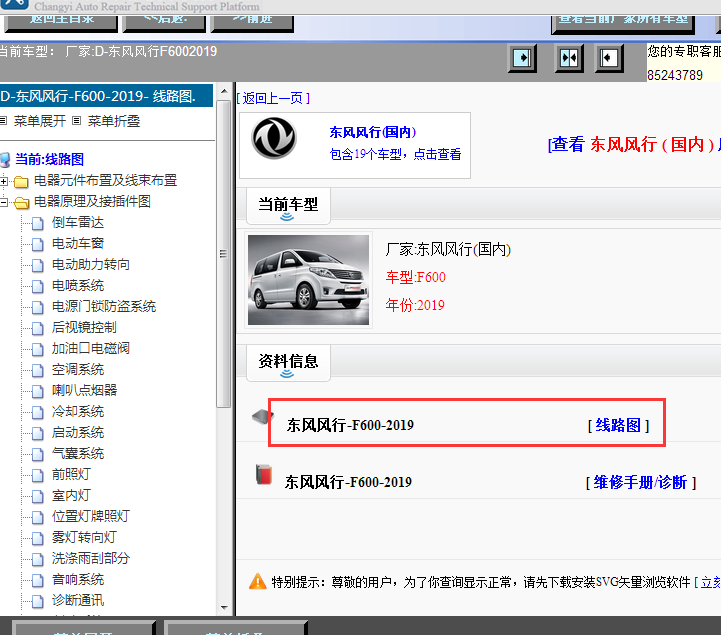Screen dimensions: 721x635
Task: Click the split-both-panels arrow icon
Action: point(569,58)
